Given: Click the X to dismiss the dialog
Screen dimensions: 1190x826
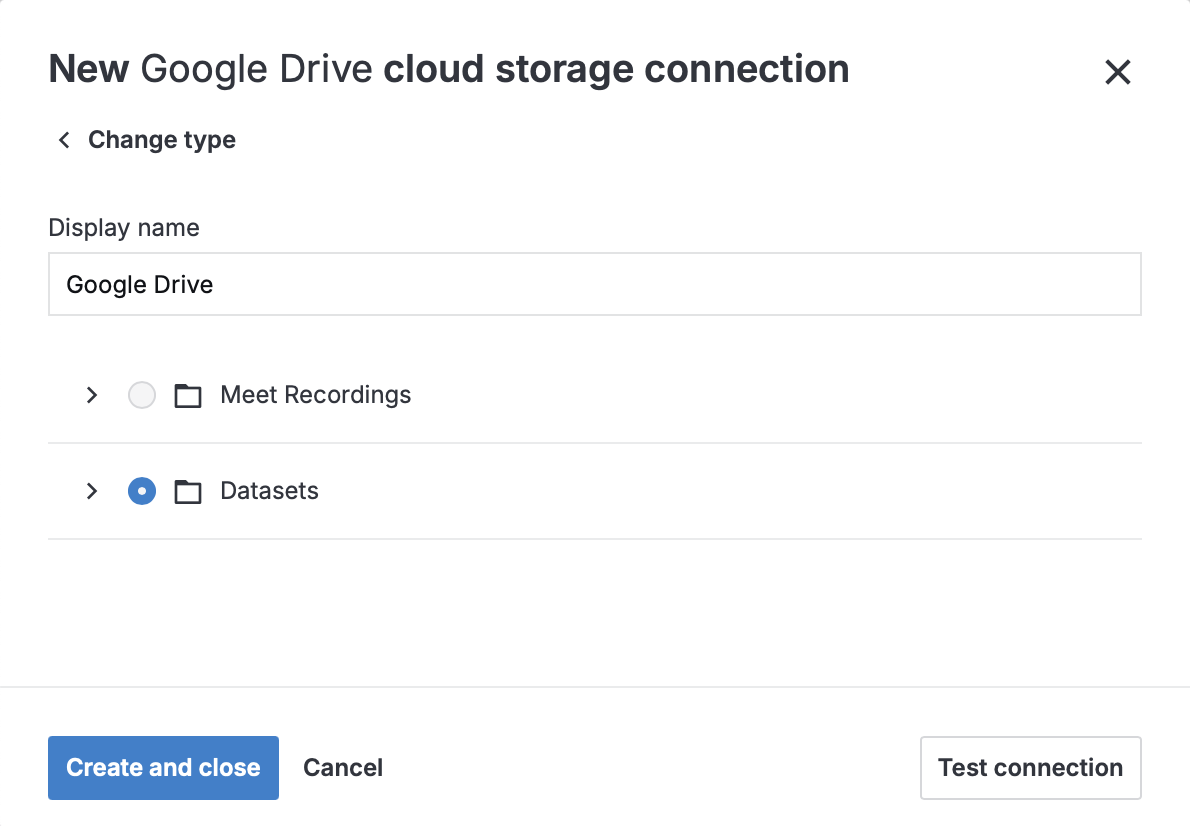Looking at the screenshot, I should coord(1117,72).
